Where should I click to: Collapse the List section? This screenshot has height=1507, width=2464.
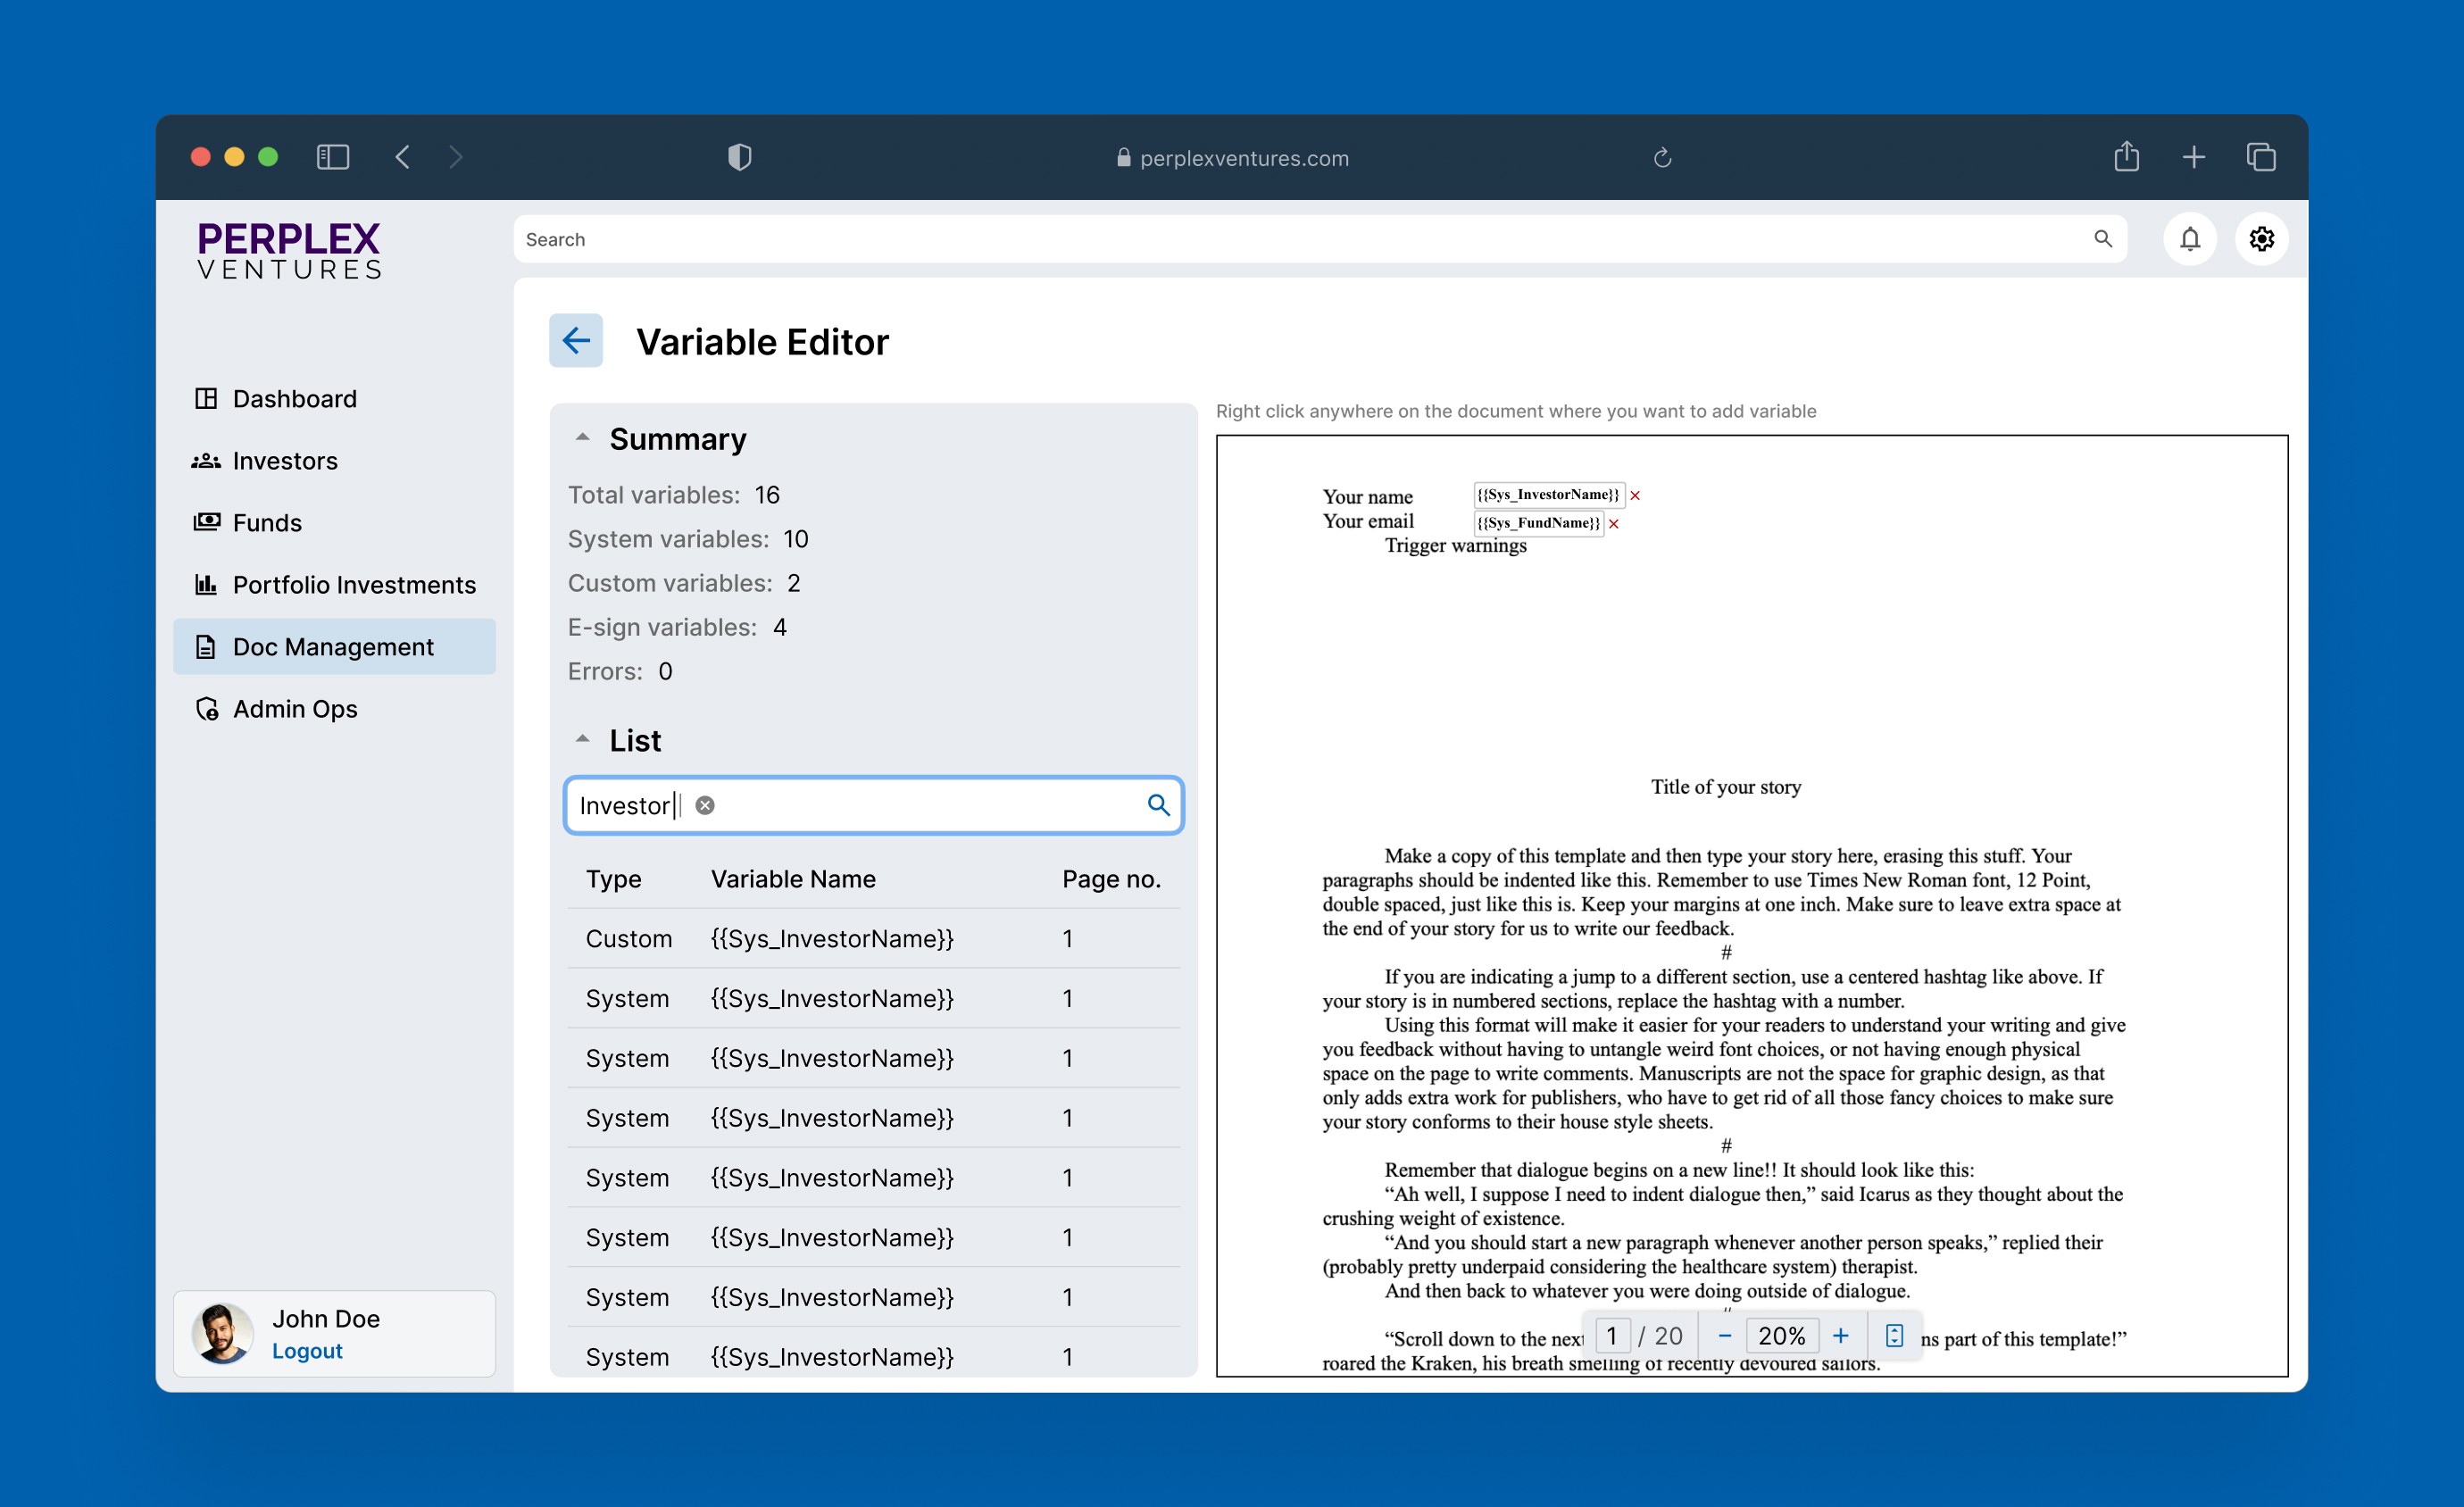pos(582,740)
